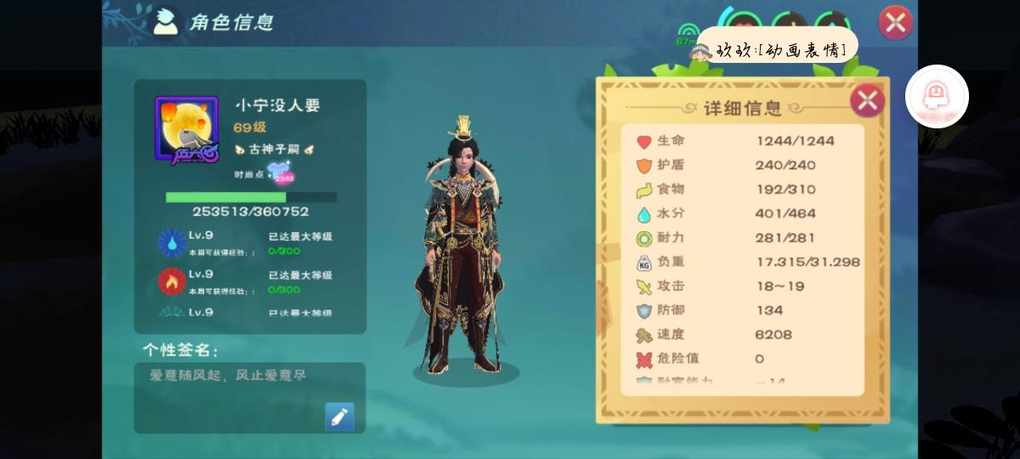Screen dimensions: 1020x459
Task: Tap the white circular assistant button
Action: [x=937, y=96]
